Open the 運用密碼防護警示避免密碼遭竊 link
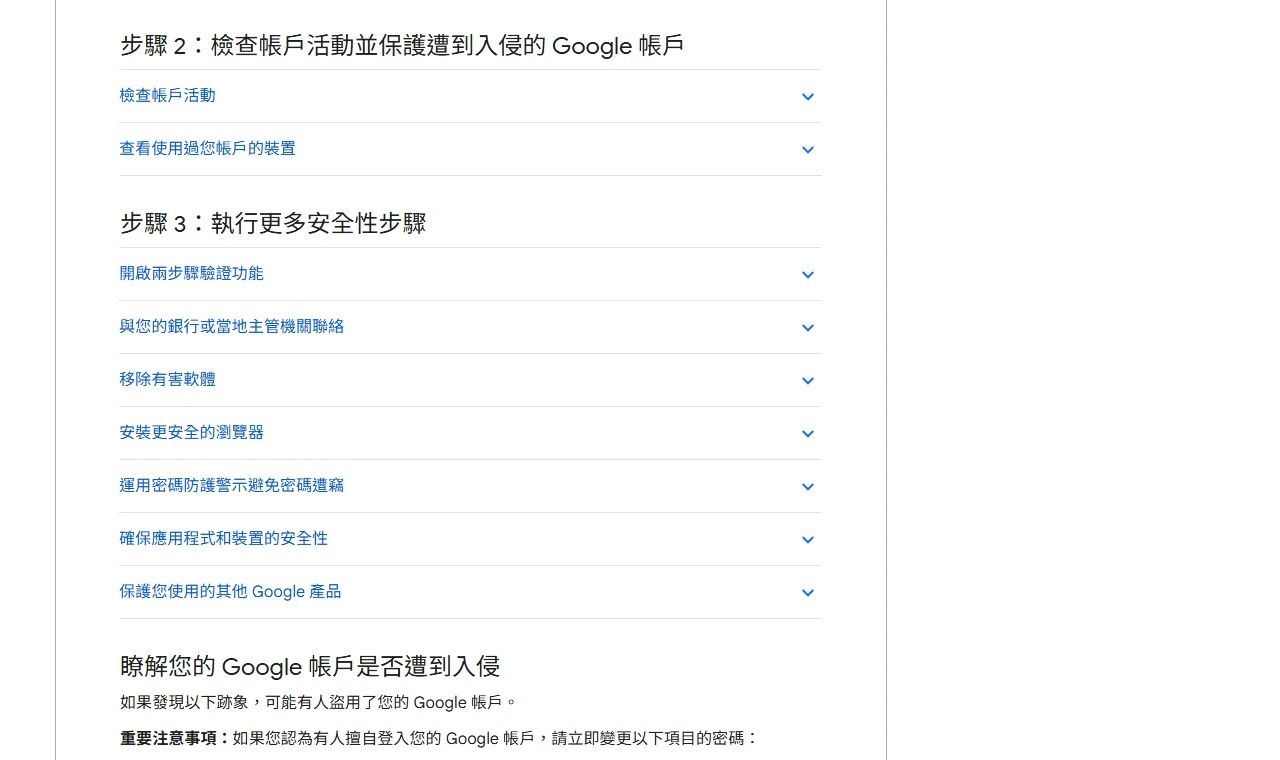This screenshot has width=1280, height=760. point(231,485)
